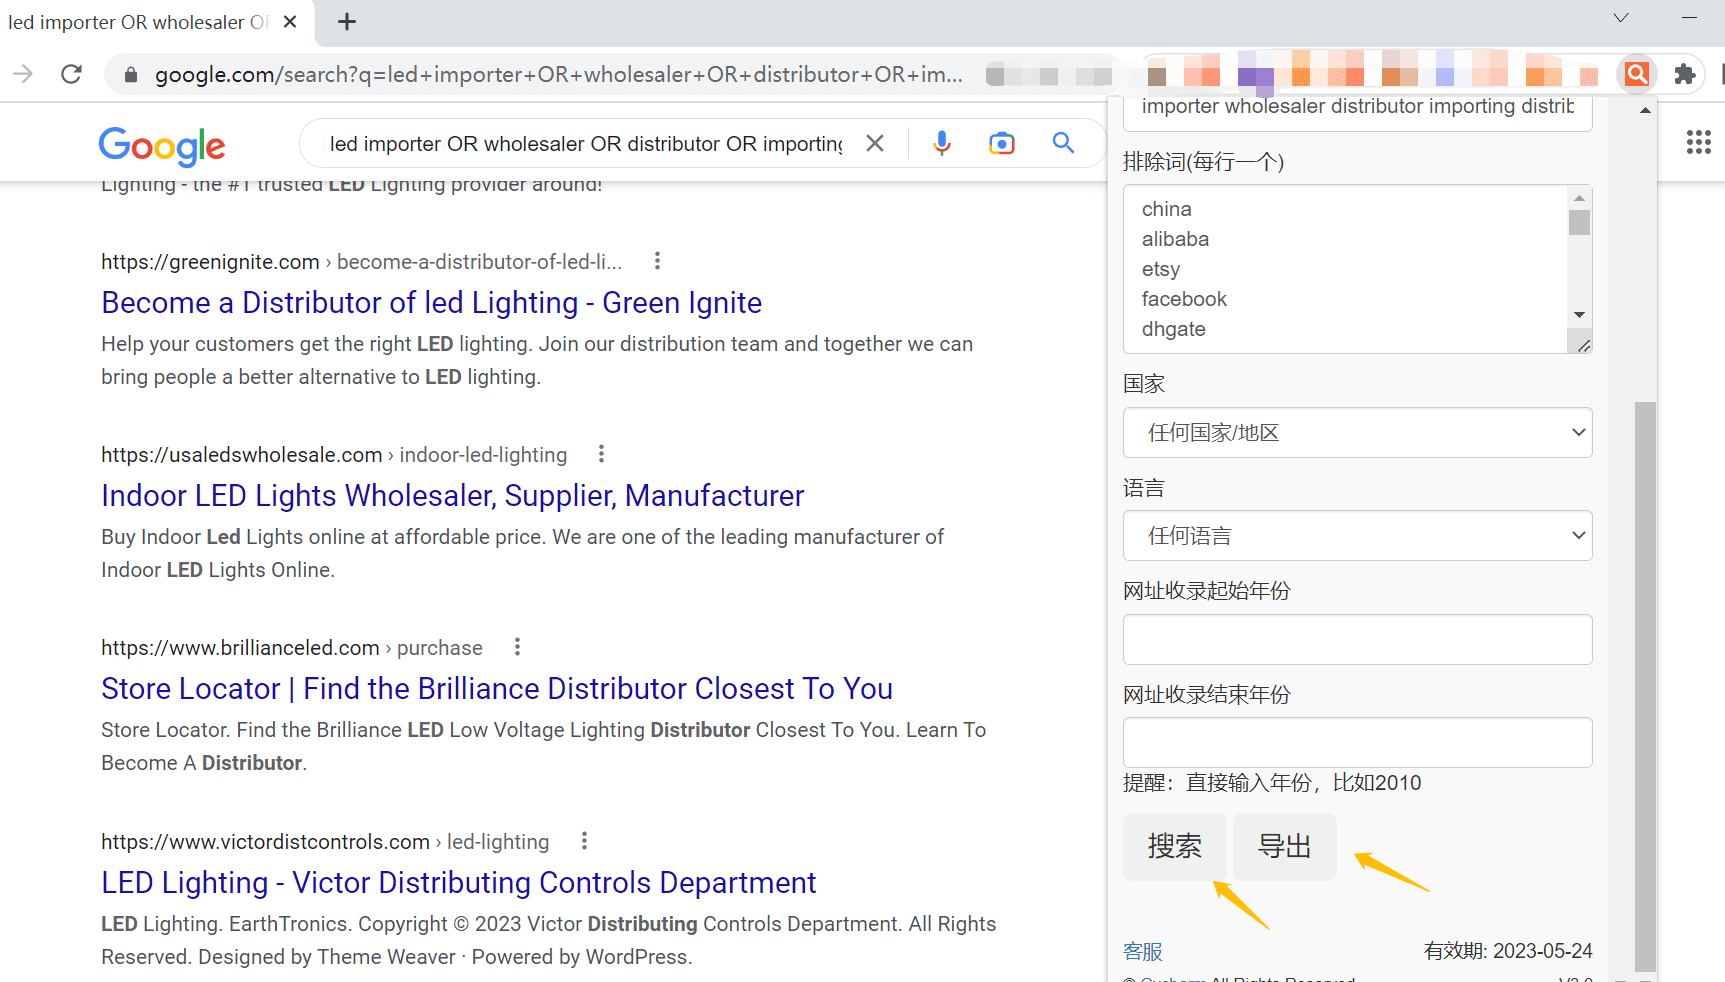This screenshot has width=1725, height=982.
Task: Open the tab search dropdown chevron
Action: 1621,18
